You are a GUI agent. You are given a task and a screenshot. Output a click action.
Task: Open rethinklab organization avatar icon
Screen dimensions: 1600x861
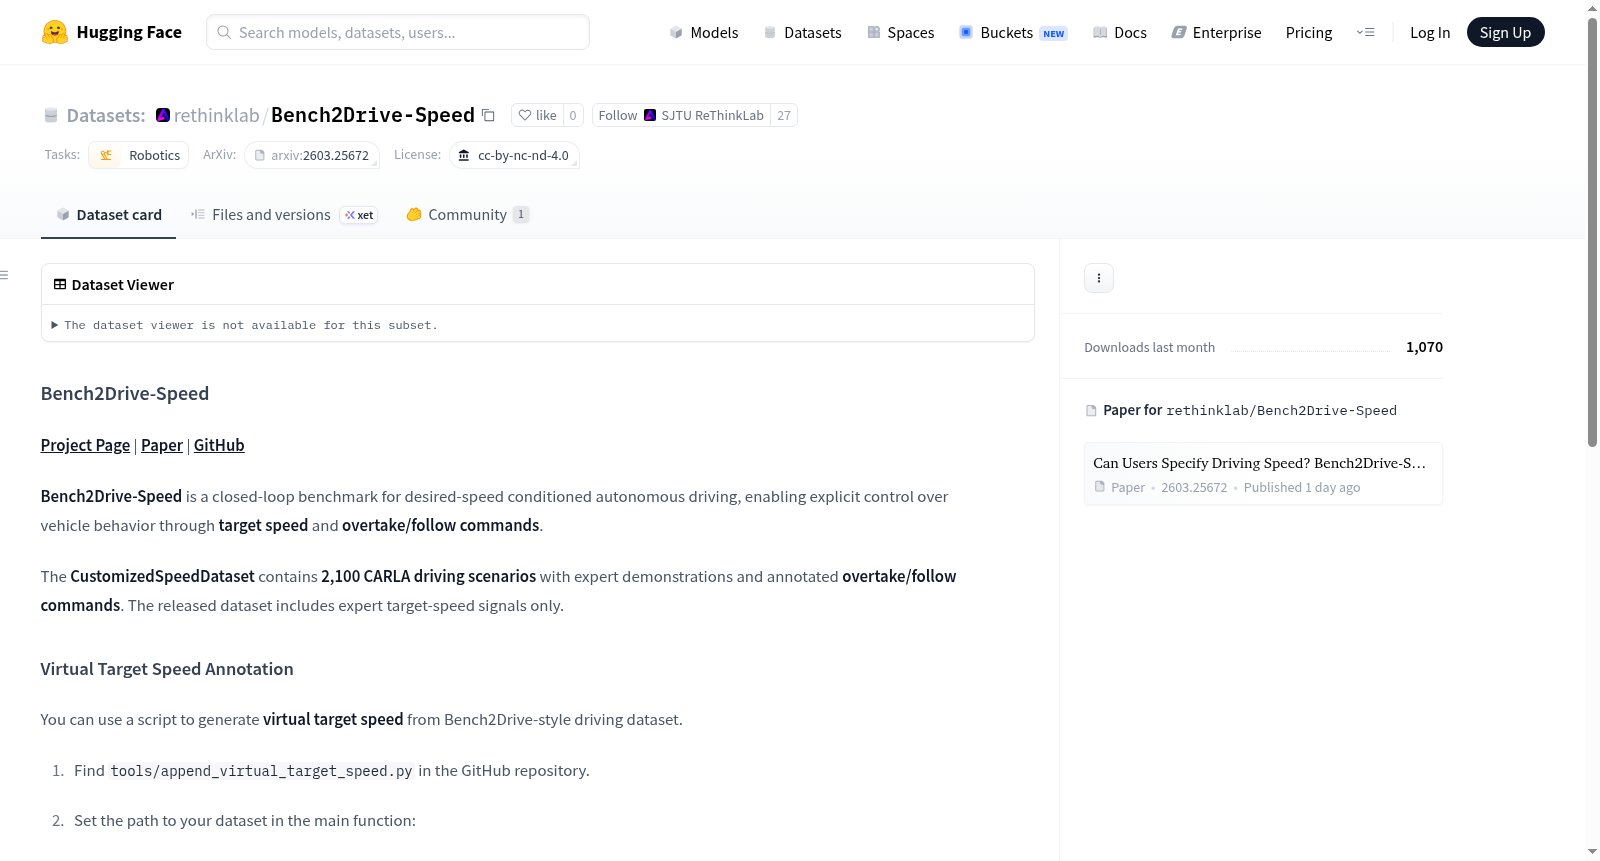163,115
